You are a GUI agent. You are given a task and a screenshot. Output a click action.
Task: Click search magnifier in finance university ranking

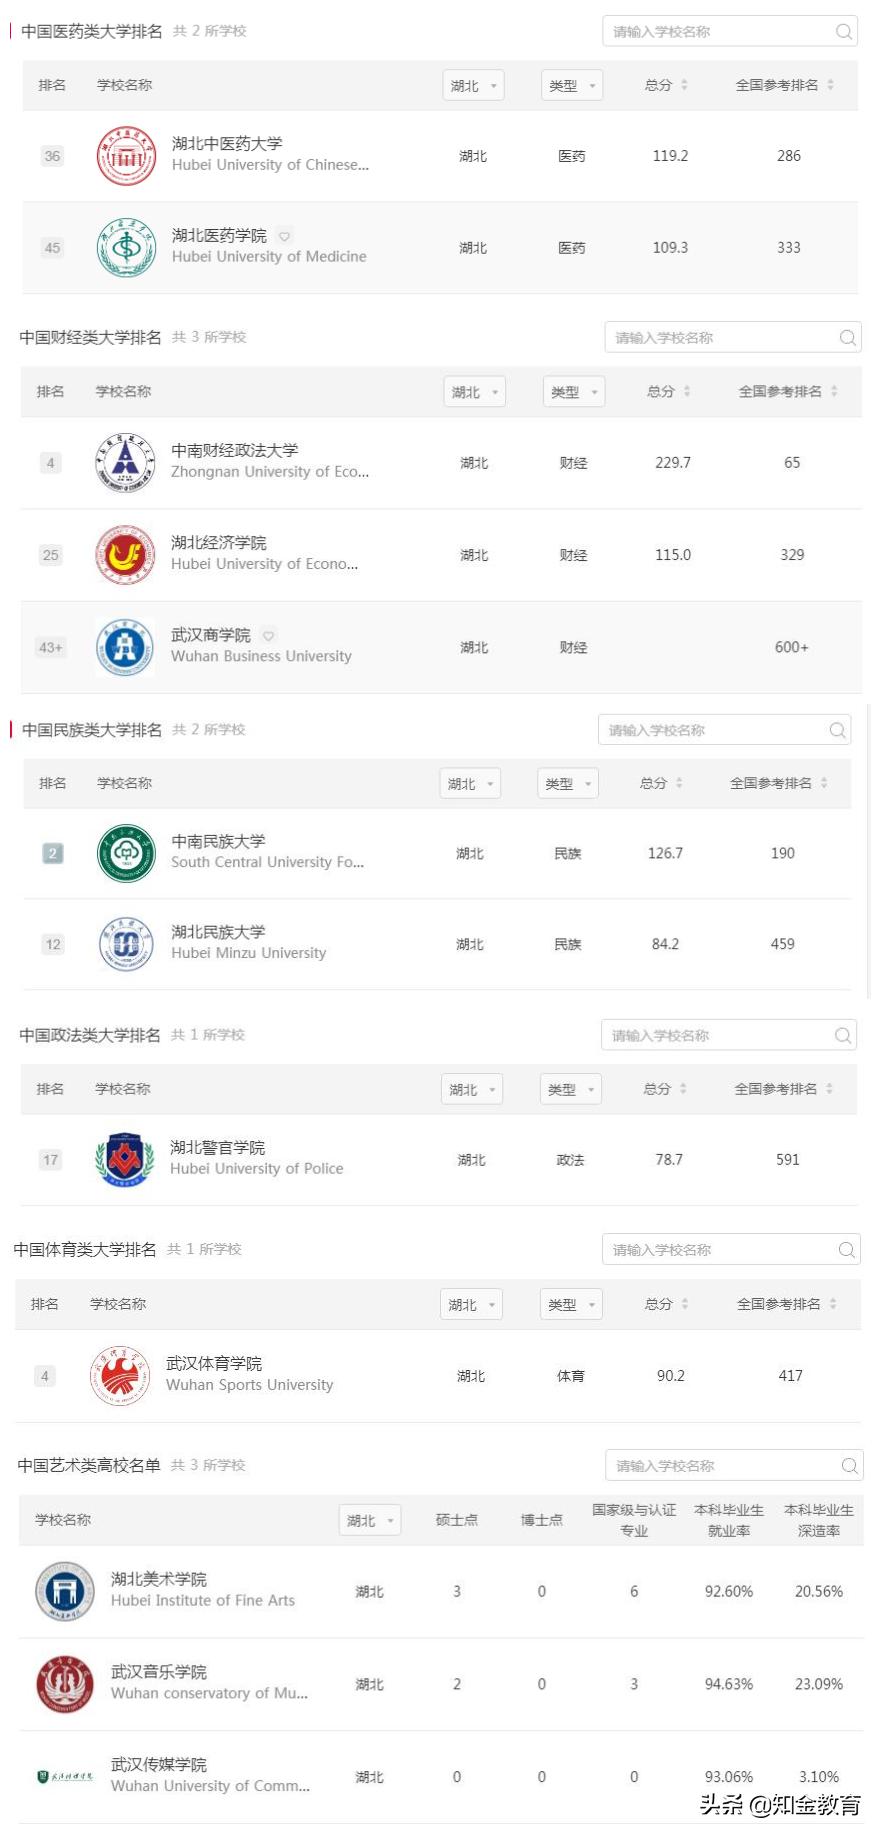click(847, 338)
